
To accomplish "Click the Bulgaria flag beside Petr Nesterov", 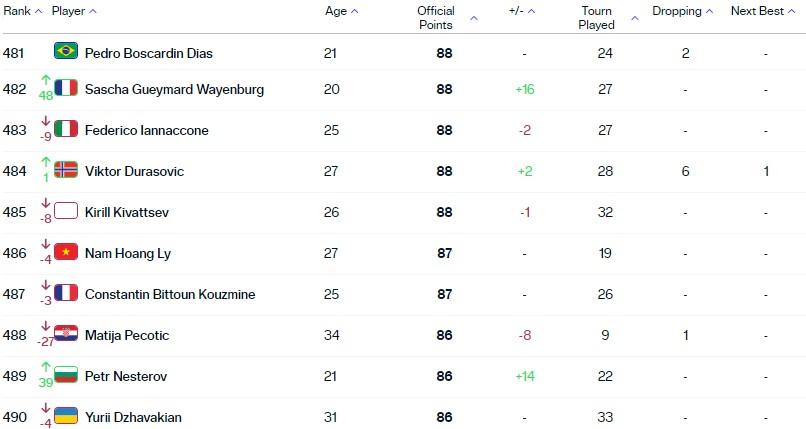I will pyautogui.click(x=66, y=375).
